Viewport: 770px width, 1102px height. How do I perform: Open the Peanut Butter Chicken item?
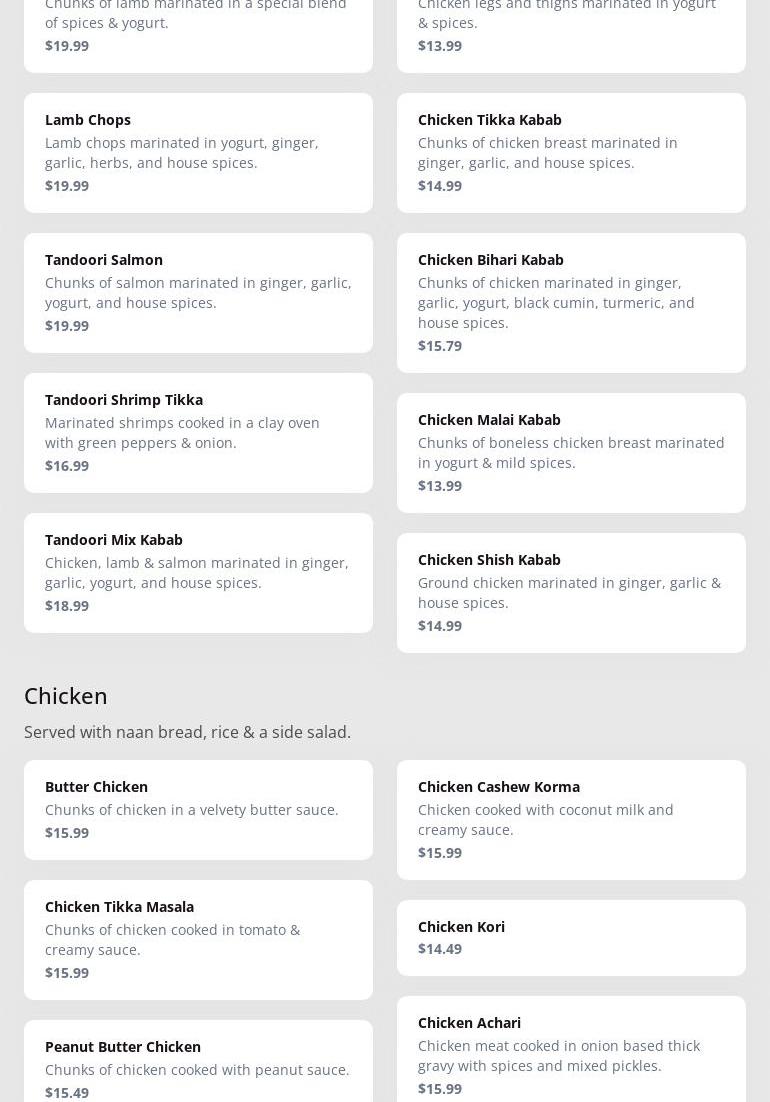point(198,1066)
